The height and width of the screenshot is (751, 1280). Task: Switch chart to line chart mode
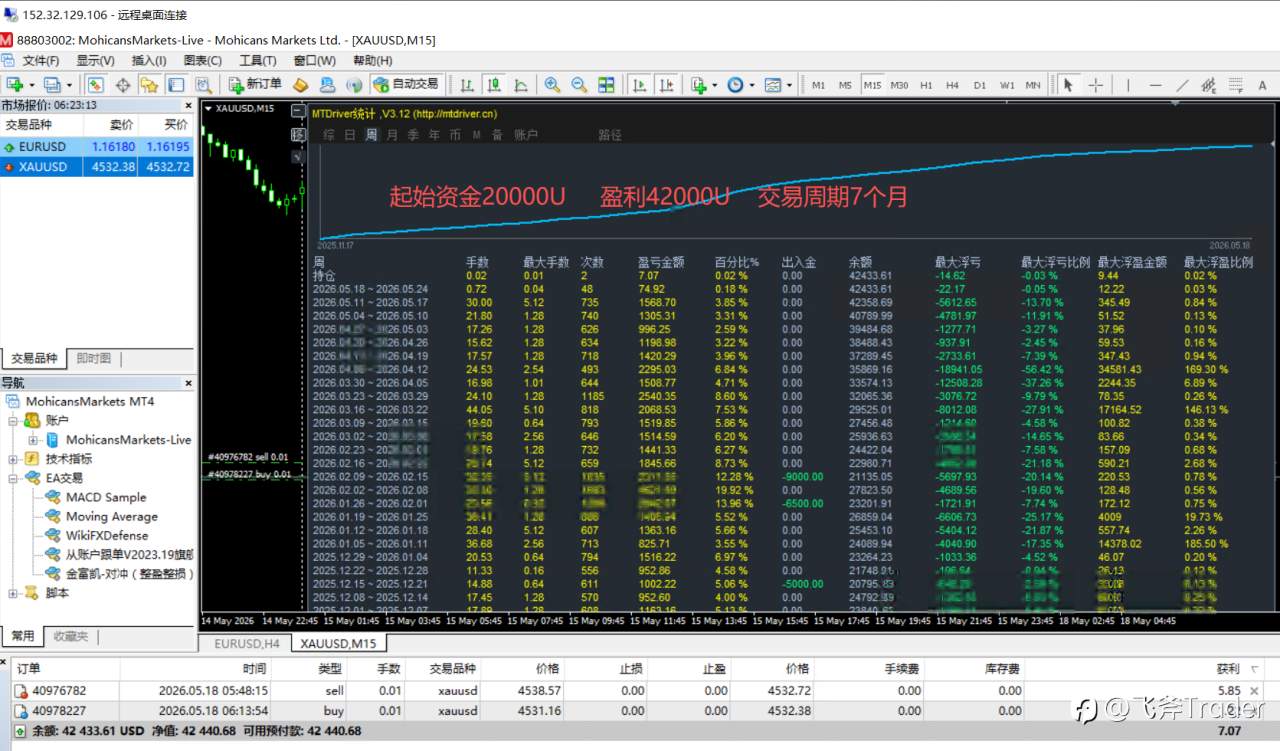(x=520, y=85)
